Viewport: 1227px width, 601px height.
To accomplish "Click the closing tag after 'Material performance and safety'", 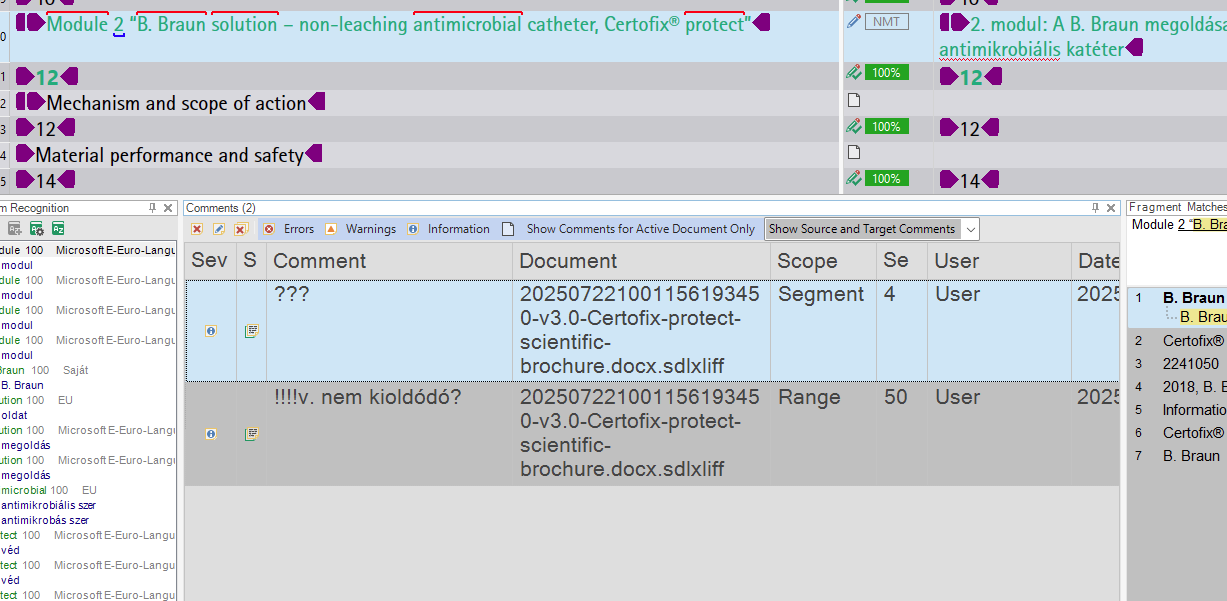I will (x=313, y=154).
